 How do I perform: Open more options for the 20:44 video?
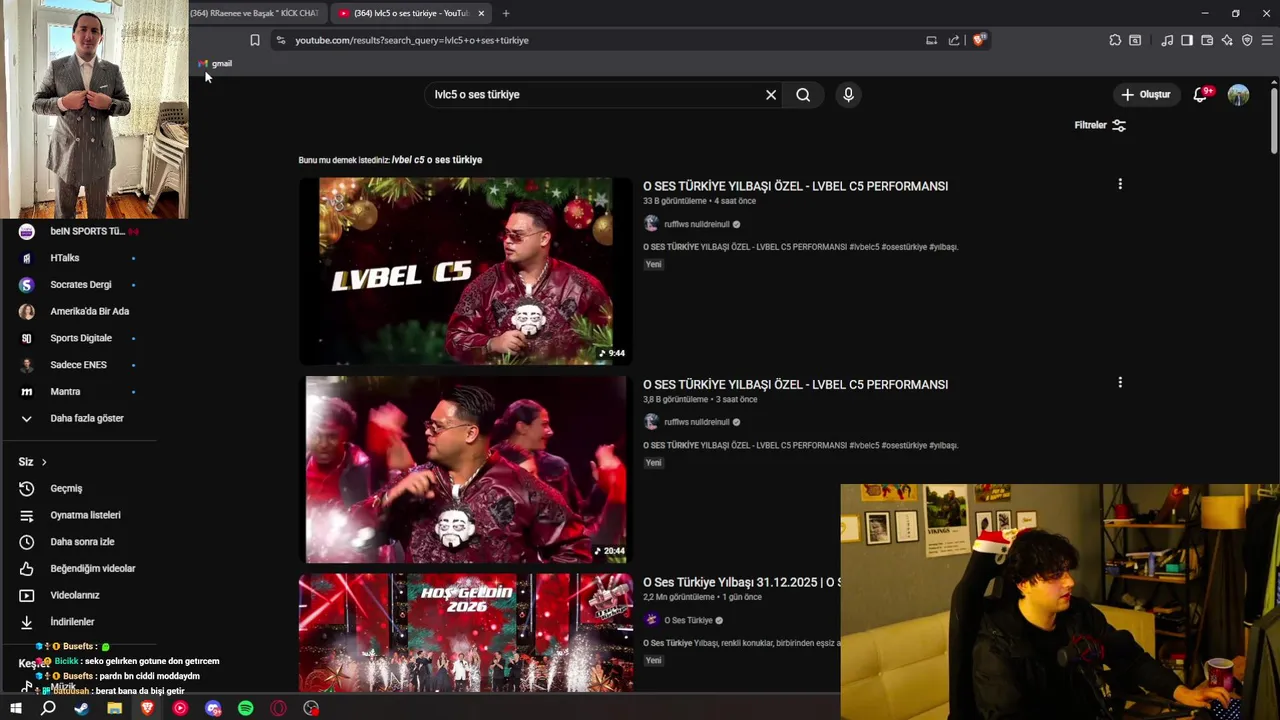coord(1120,382)
